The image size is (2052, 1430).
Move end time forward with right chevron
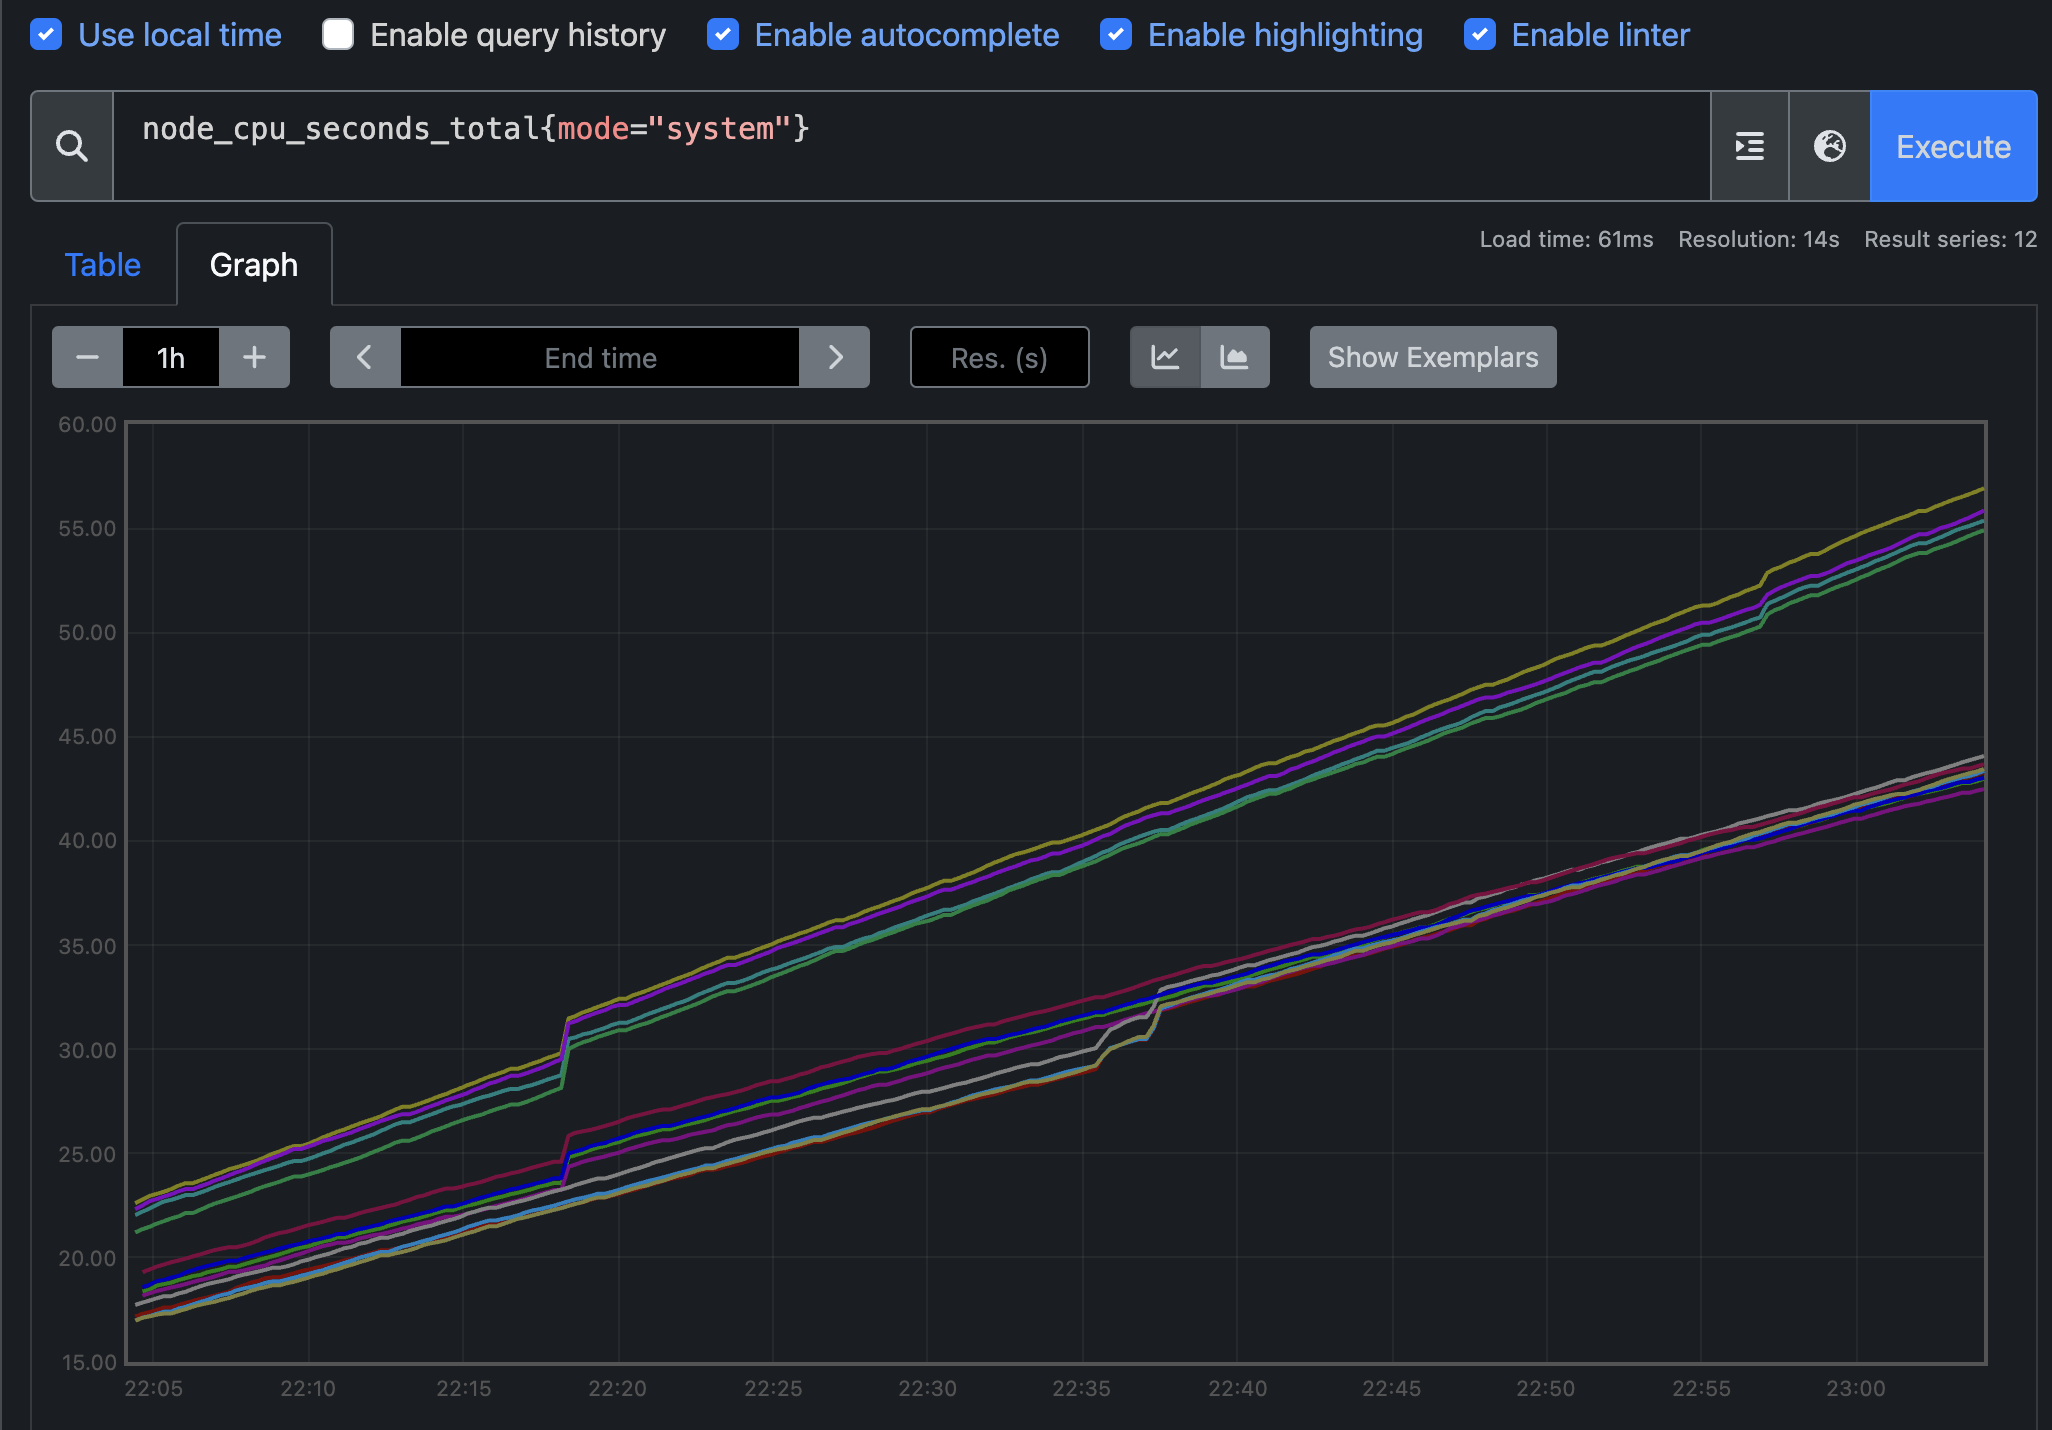click(835, 357)
